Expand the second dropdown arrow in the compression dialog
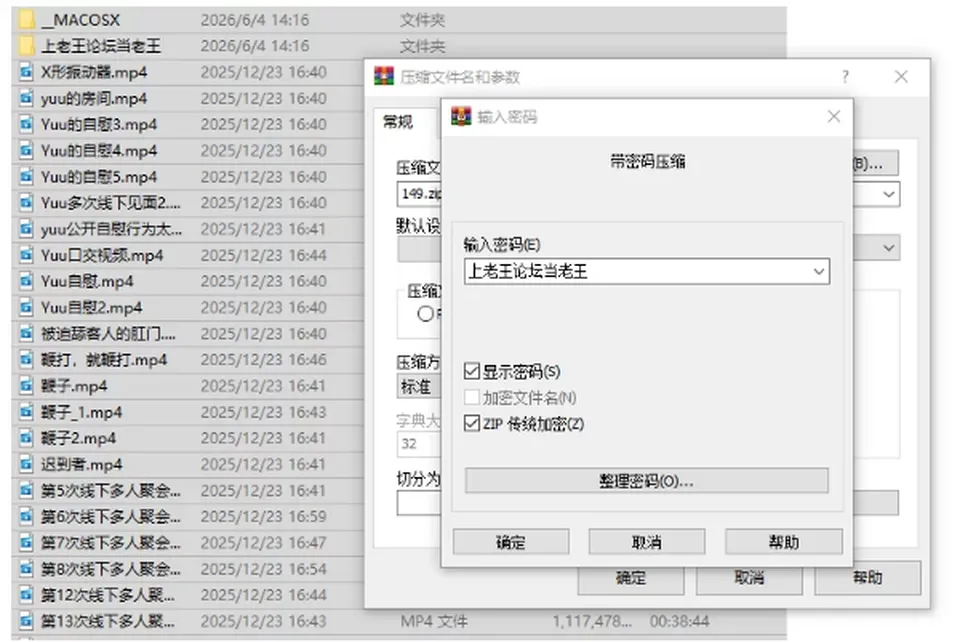Screen dimensions: 960x642 click(x=888, y=248)
